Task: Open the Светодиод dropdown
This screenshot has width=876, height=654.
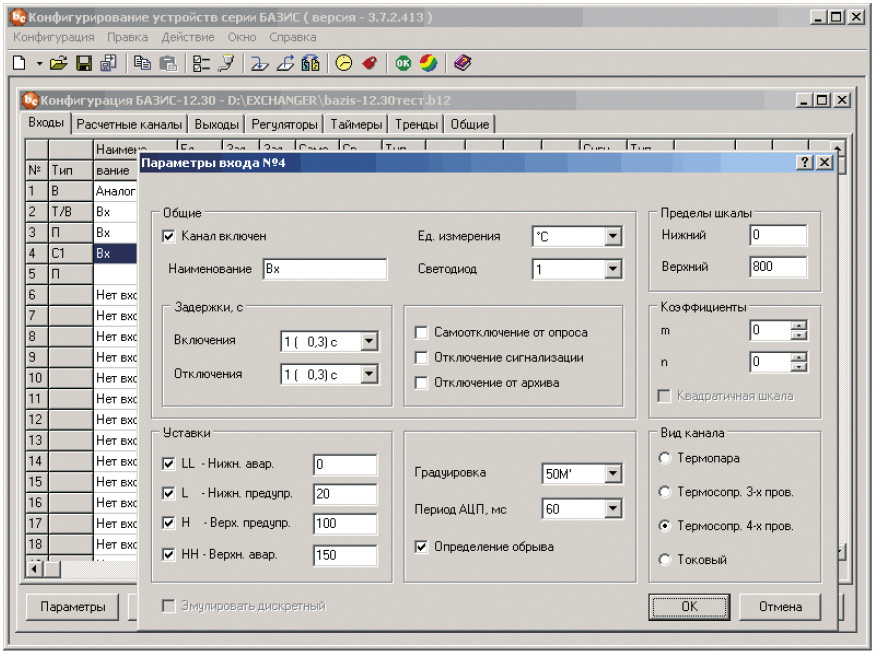Action: [x=613, y=270]
